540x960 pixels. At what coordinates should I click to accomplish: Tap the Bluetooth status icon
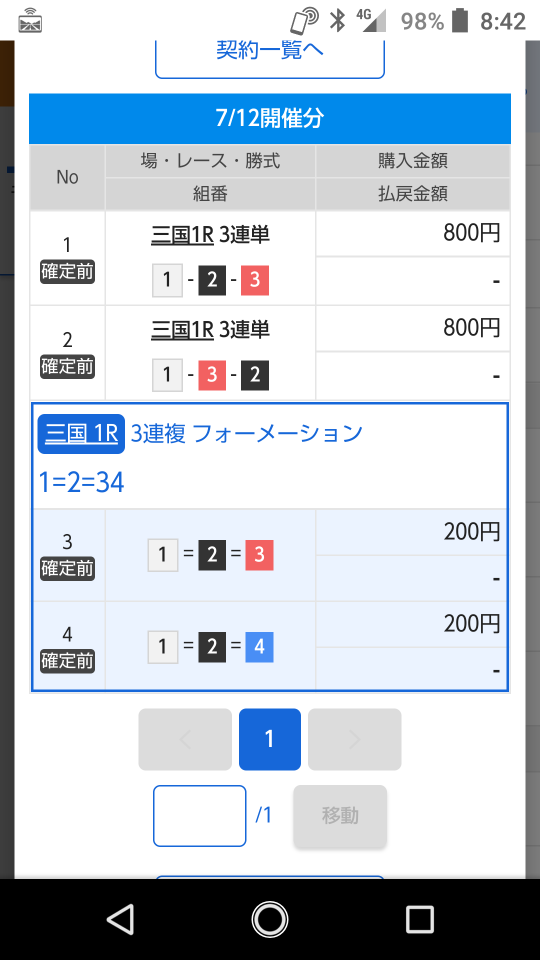coord(337,21)
